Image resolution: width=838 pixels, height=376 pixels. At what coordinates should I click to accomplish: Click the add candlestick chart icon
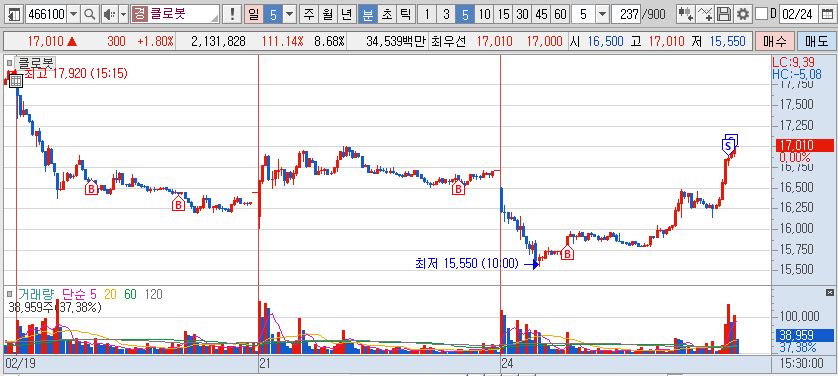(686, 14)
